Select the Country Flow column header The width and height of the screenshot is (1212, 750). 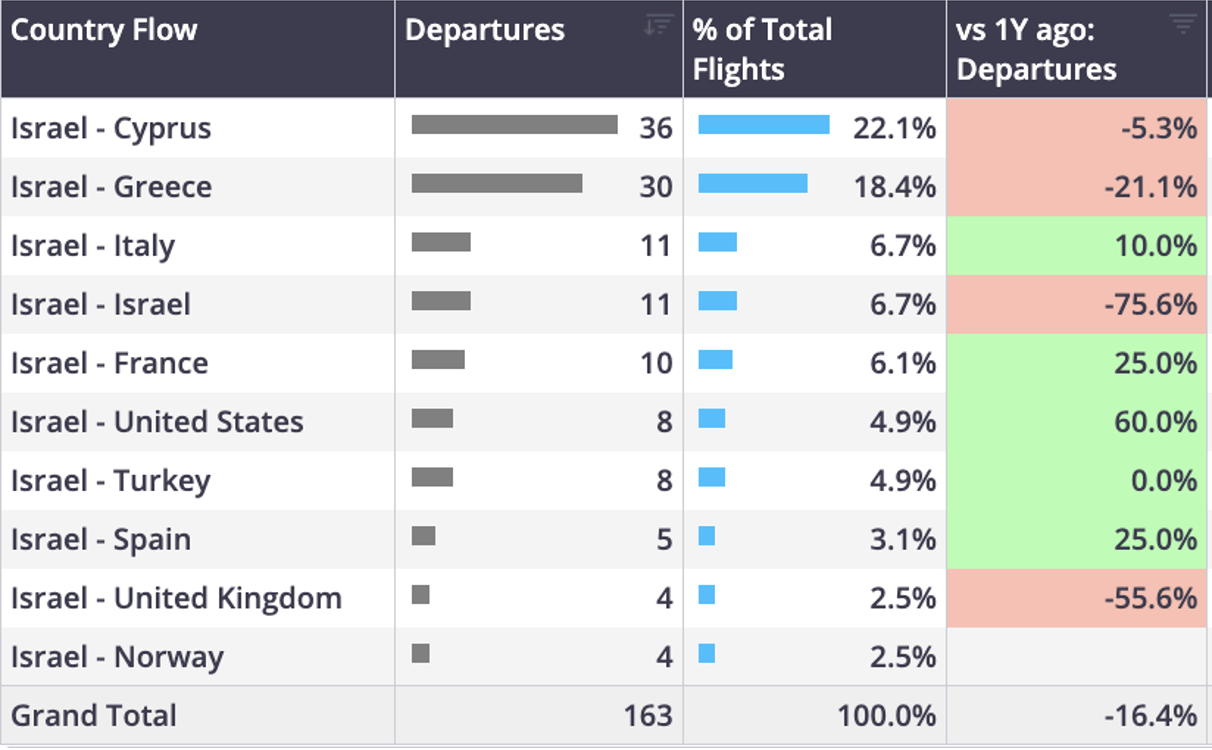click(104, 30)
